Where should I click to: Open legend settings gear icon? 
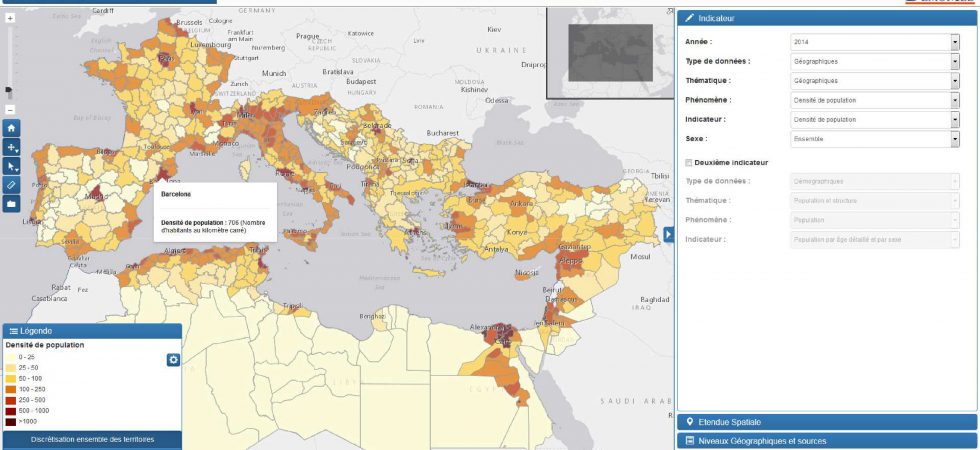[173, 360]
